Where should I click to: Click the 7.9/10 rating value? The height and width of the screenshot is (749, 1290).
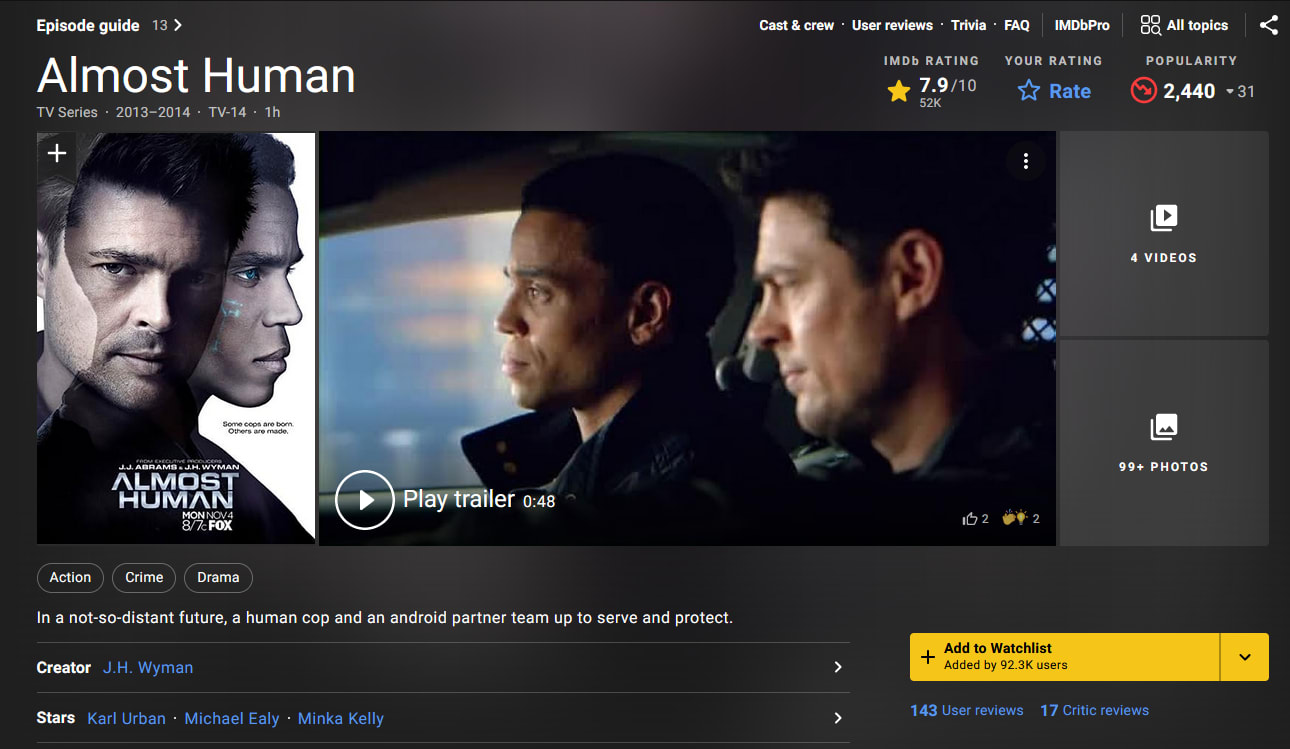coord(947,86)
